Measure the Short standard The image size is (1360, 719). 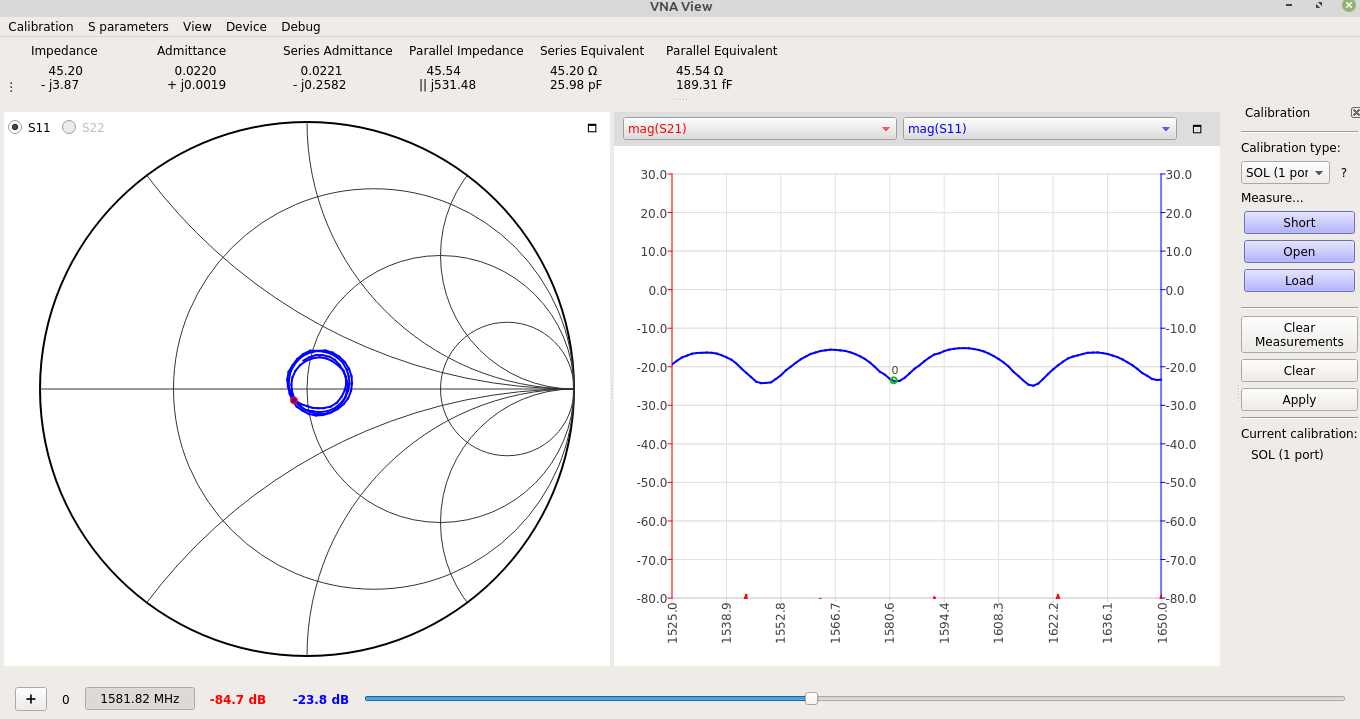tap(1299, 223)
